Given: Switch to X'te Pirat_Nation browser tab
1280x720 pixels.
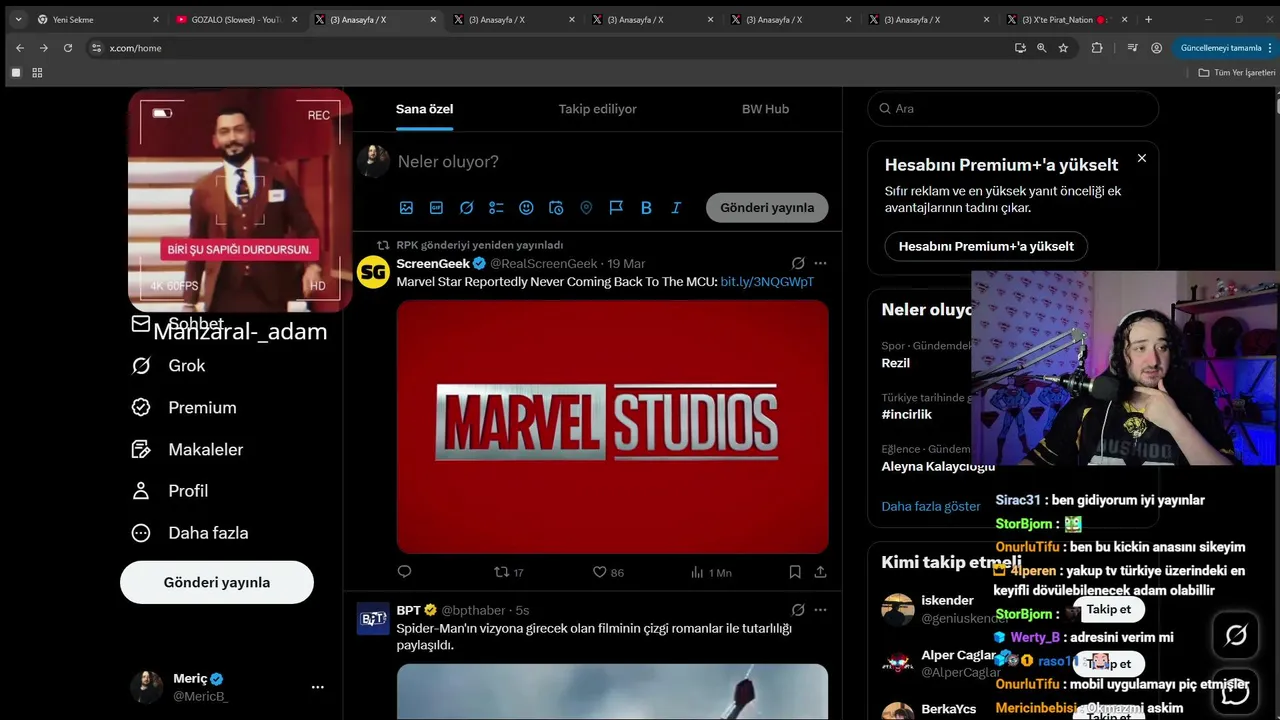Looking at the screenshot, I should (x=1067, y=19).
